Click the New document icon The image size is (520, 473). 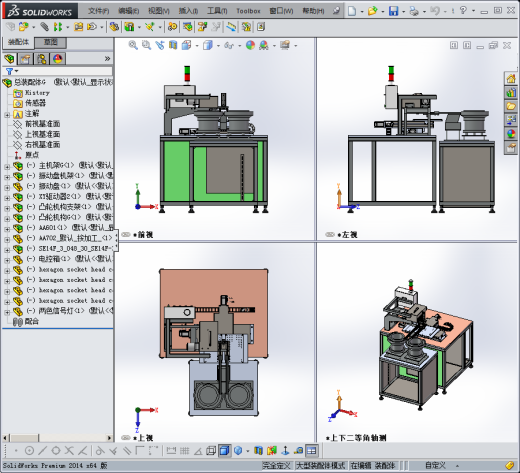coord(352,11)
